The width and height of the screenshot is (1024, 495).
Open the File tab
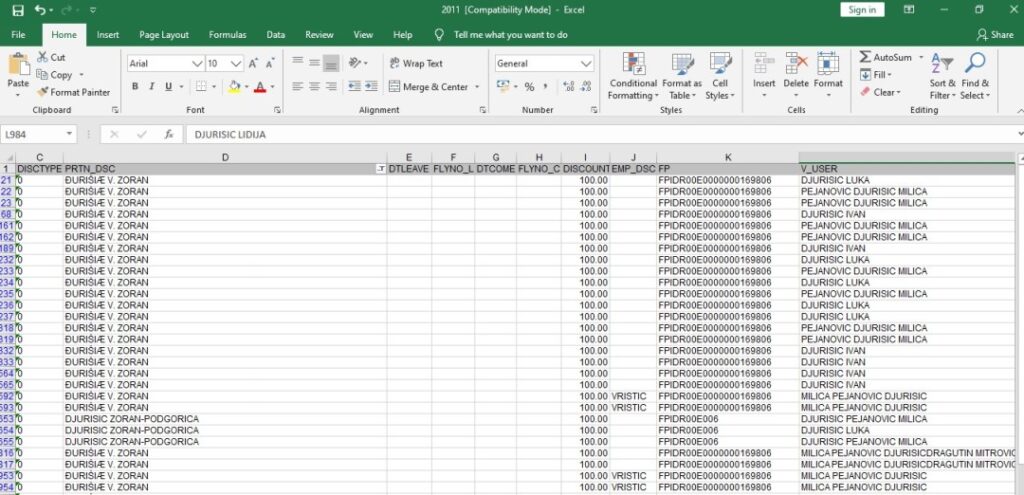(18, 35)
